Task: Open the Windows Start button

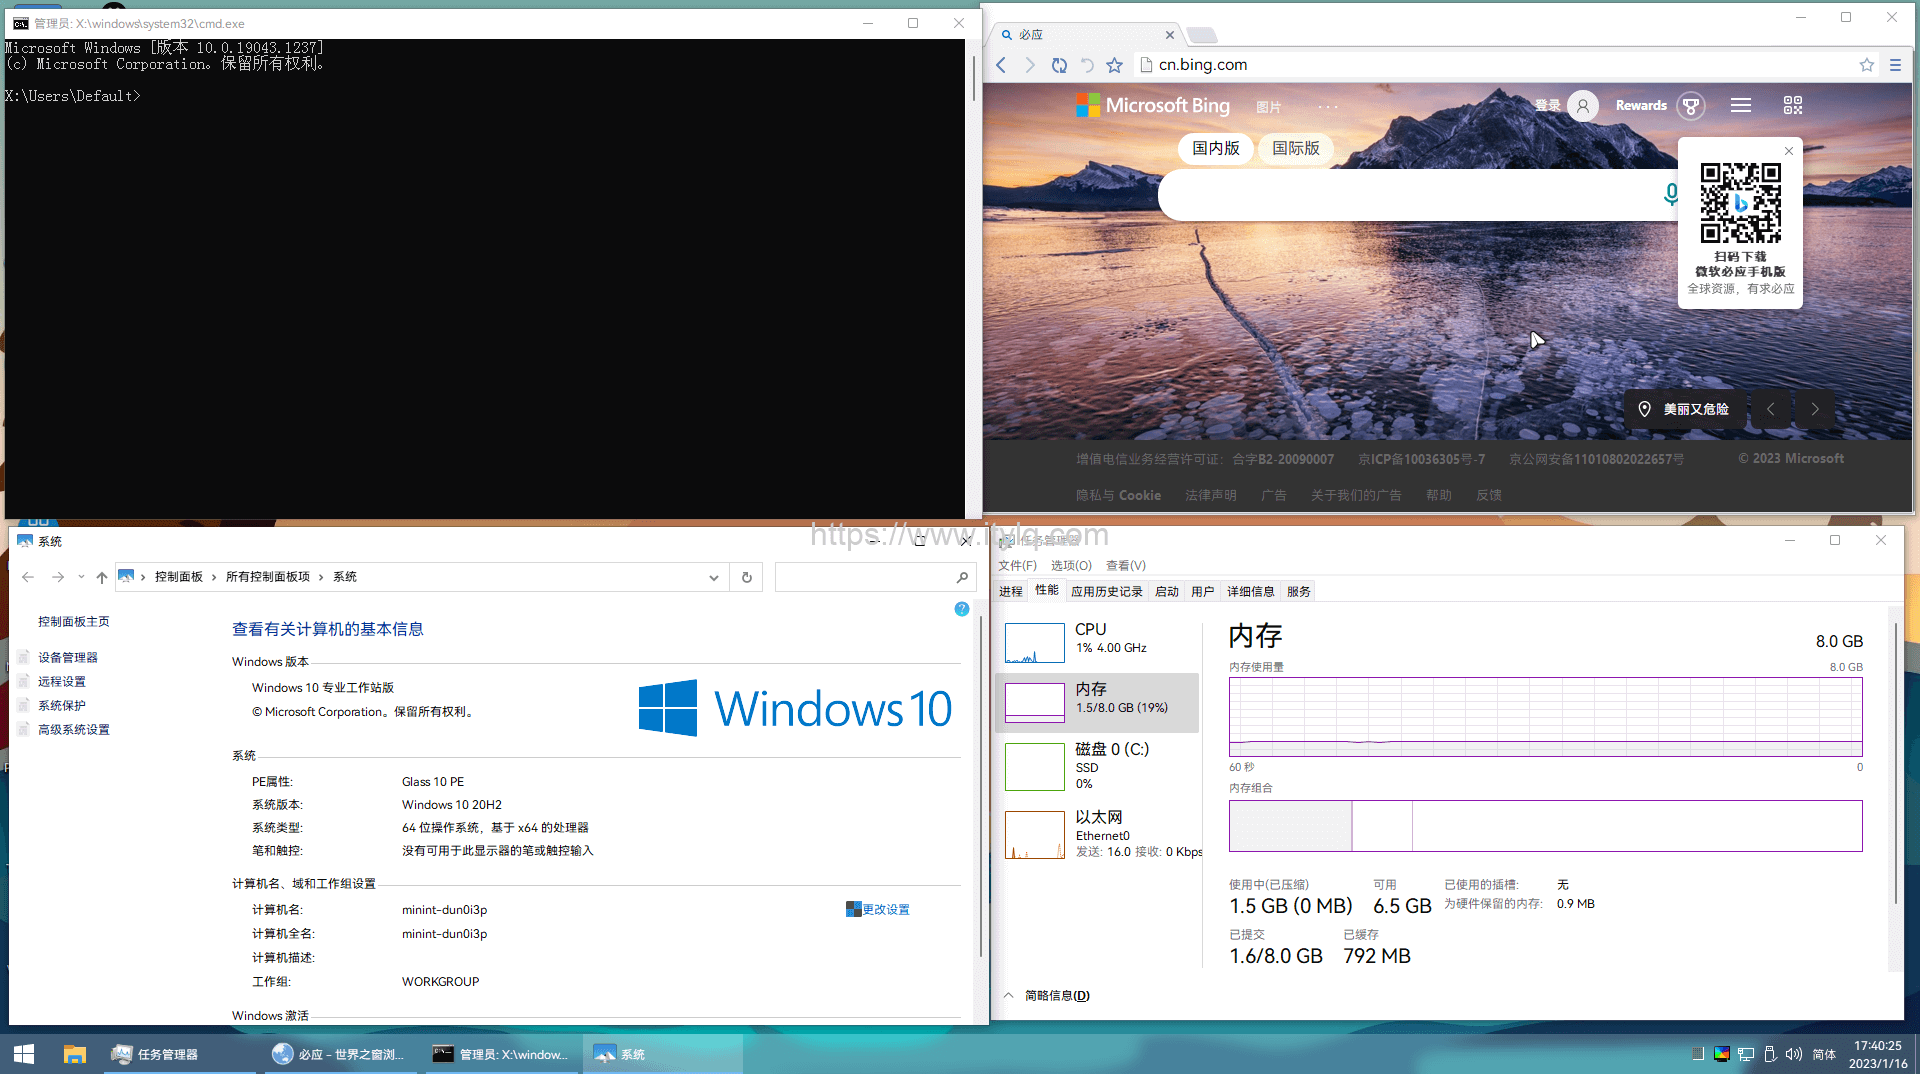Action: [x=24, y=1054]
